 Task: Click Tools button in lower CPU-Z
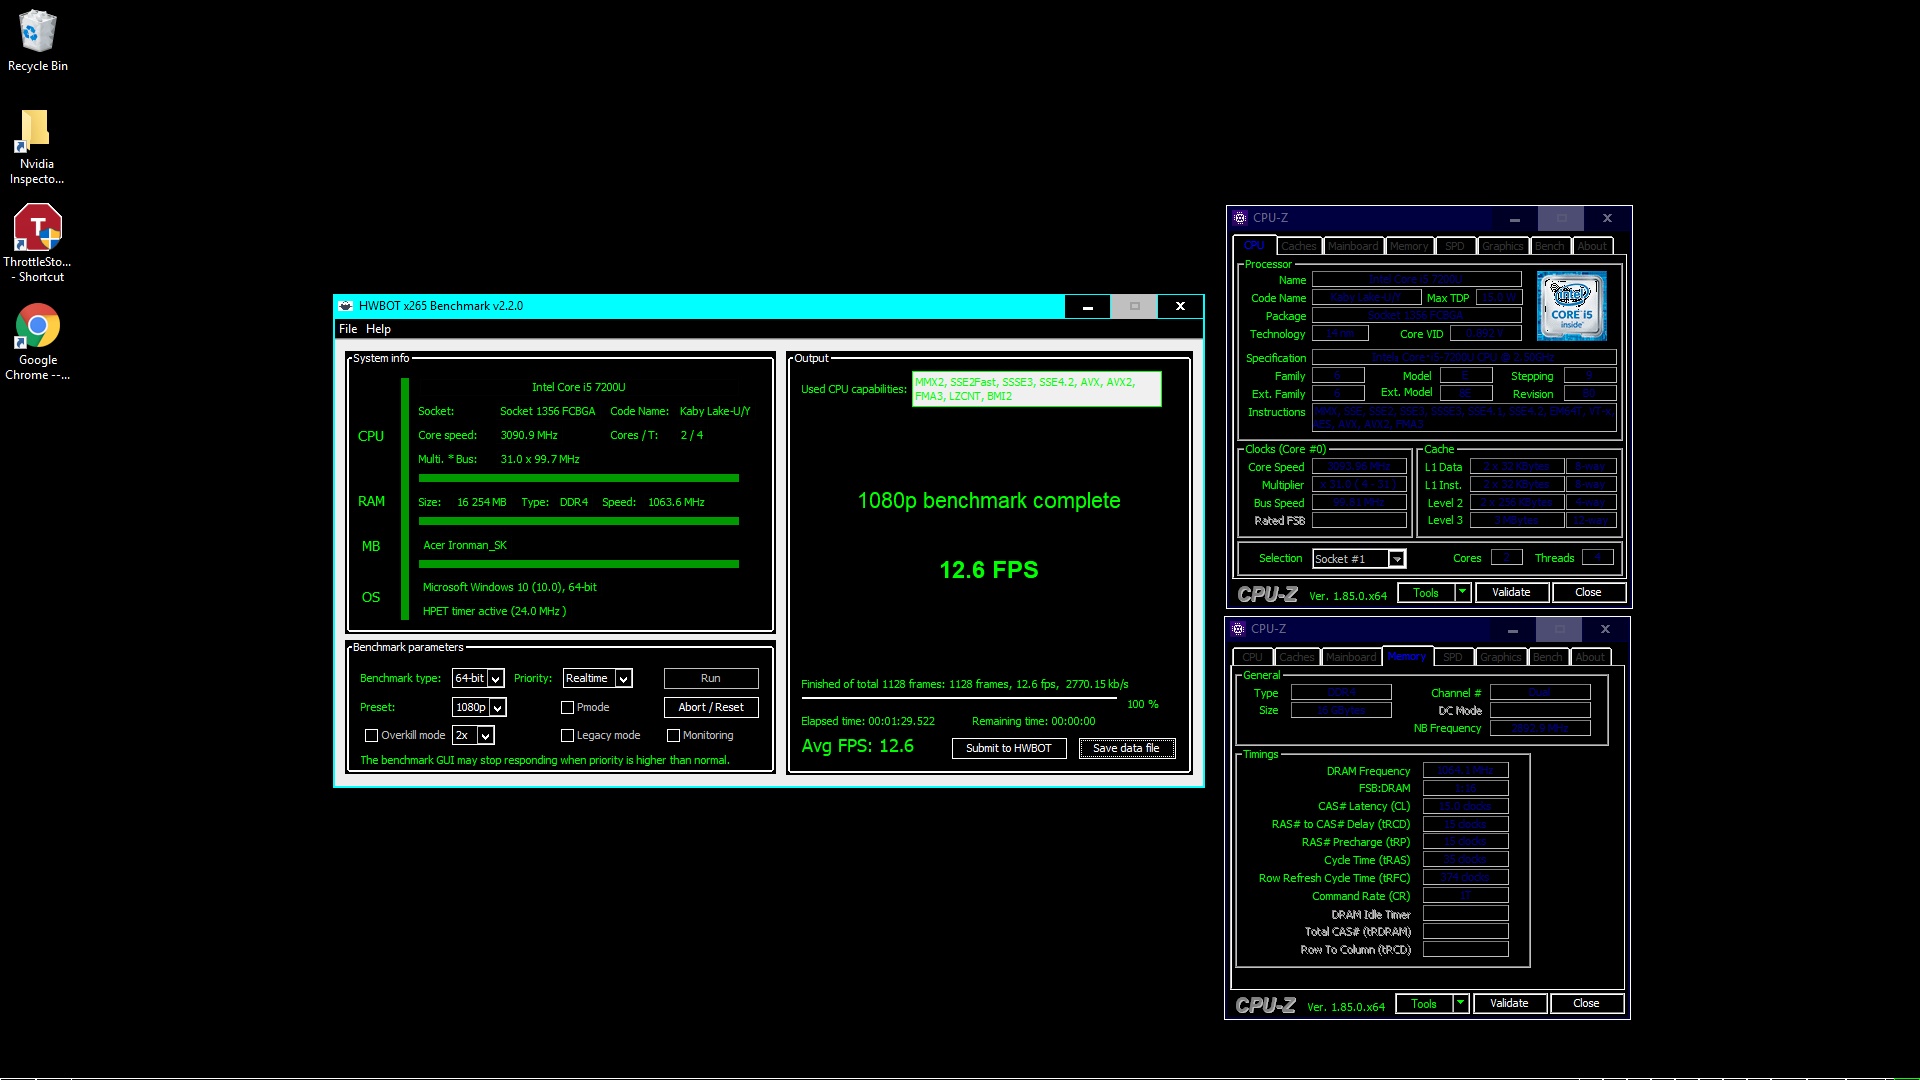click(x=1424, y=1003)
